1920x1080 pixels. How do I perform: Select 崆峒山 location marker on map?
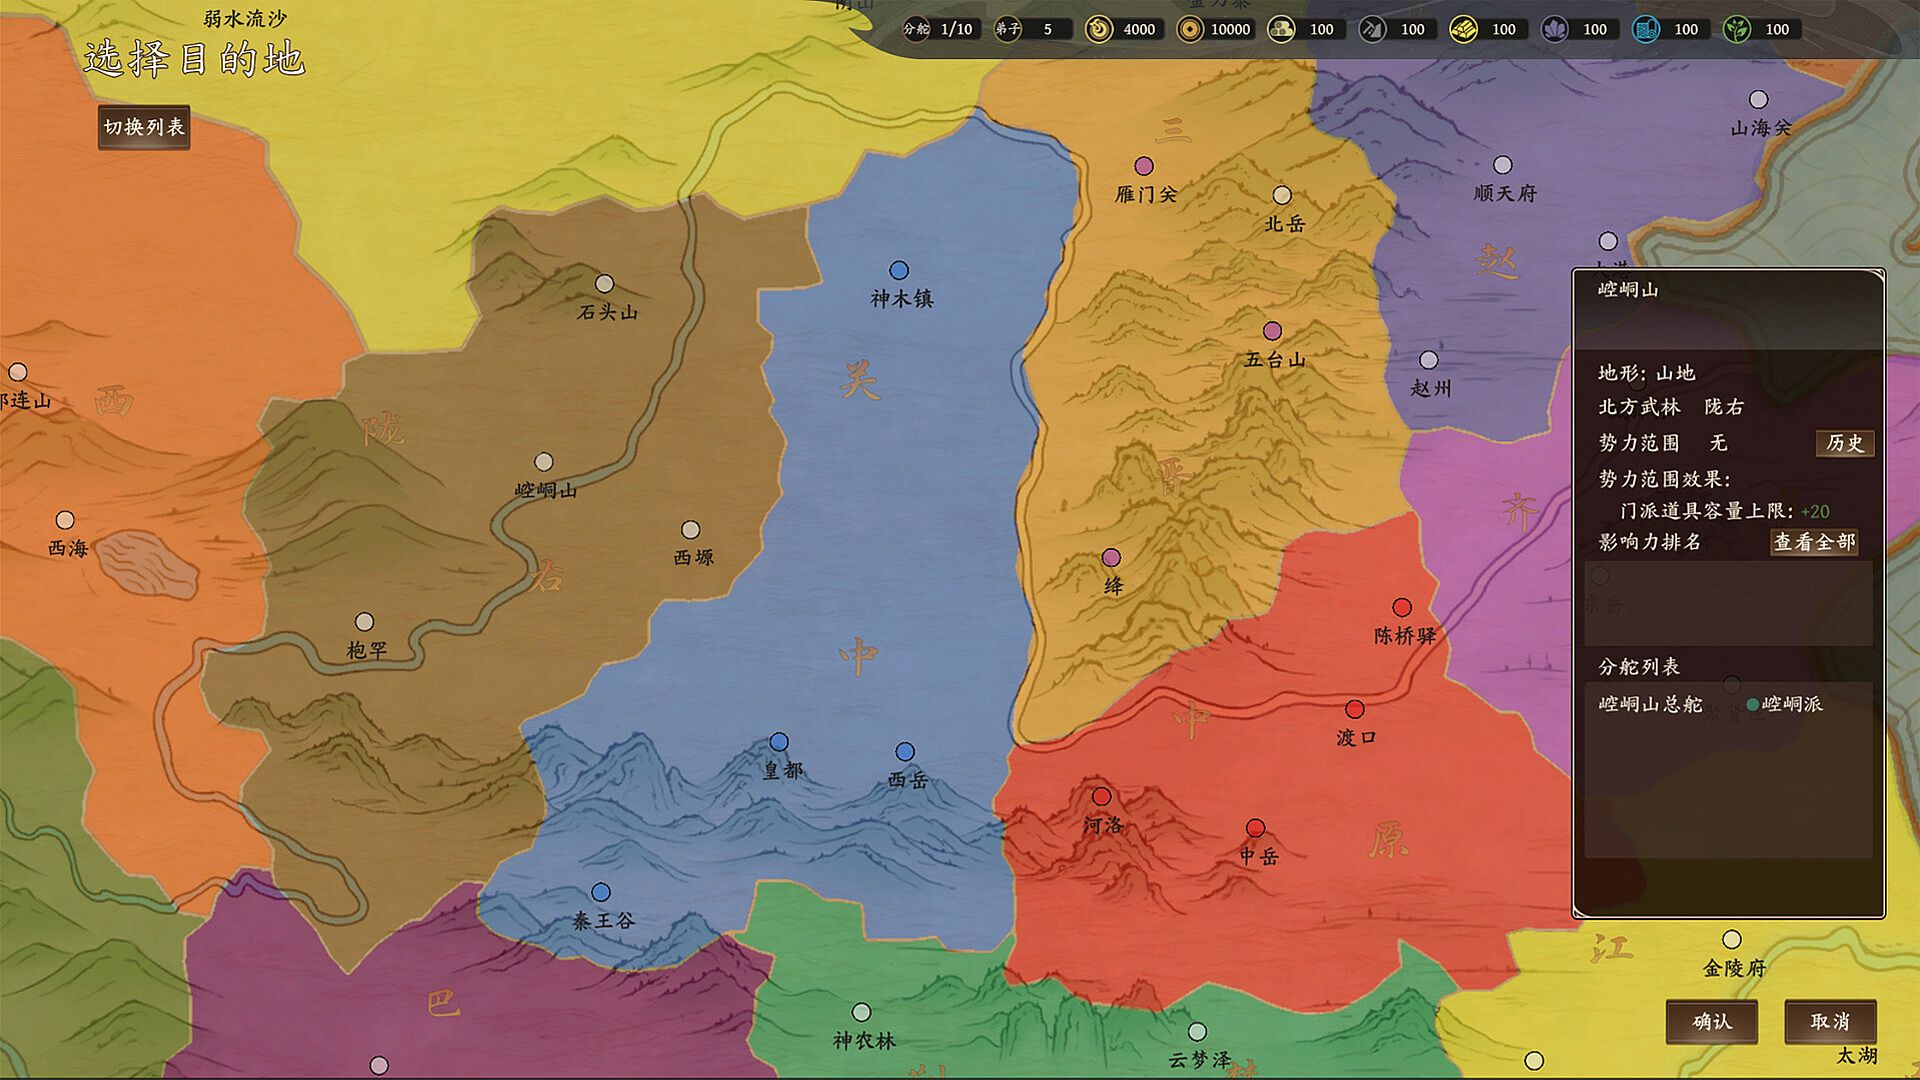pyautogui.click(x=544, y=462)
